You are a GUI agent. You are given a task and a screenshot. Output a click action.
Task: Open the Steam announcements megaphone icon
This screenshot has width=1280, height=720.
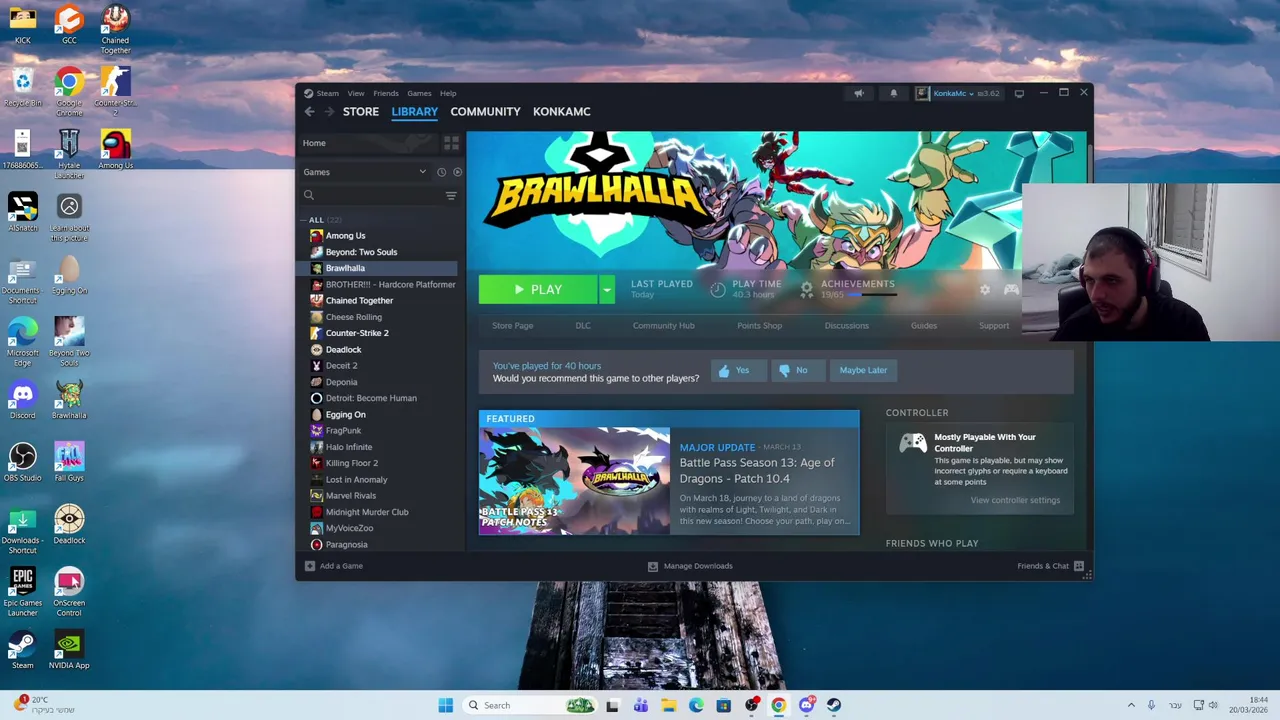[x=859, y=93]
